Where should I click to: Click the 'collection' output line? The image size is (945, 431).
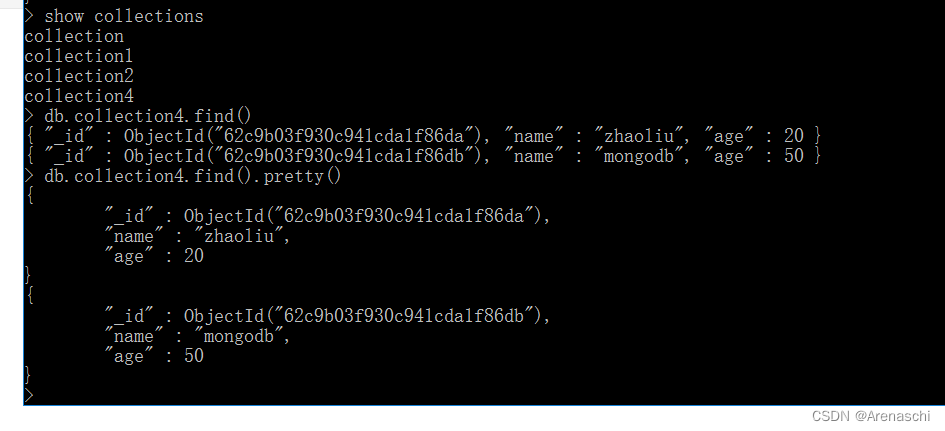point(74,36)
